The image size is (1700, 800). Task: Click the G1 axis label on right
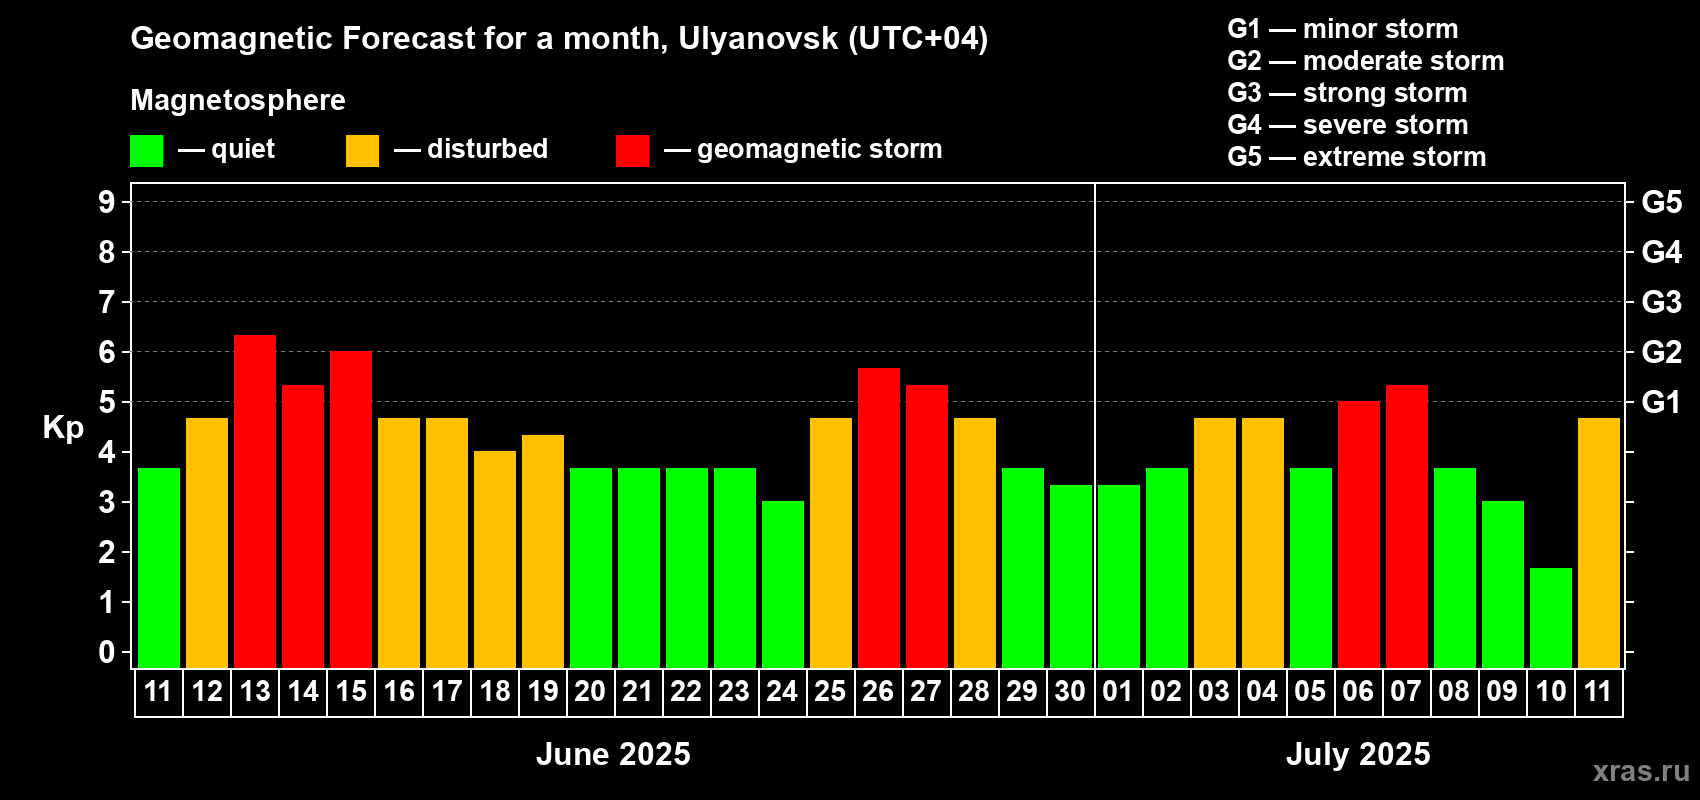coord(1662,402)
